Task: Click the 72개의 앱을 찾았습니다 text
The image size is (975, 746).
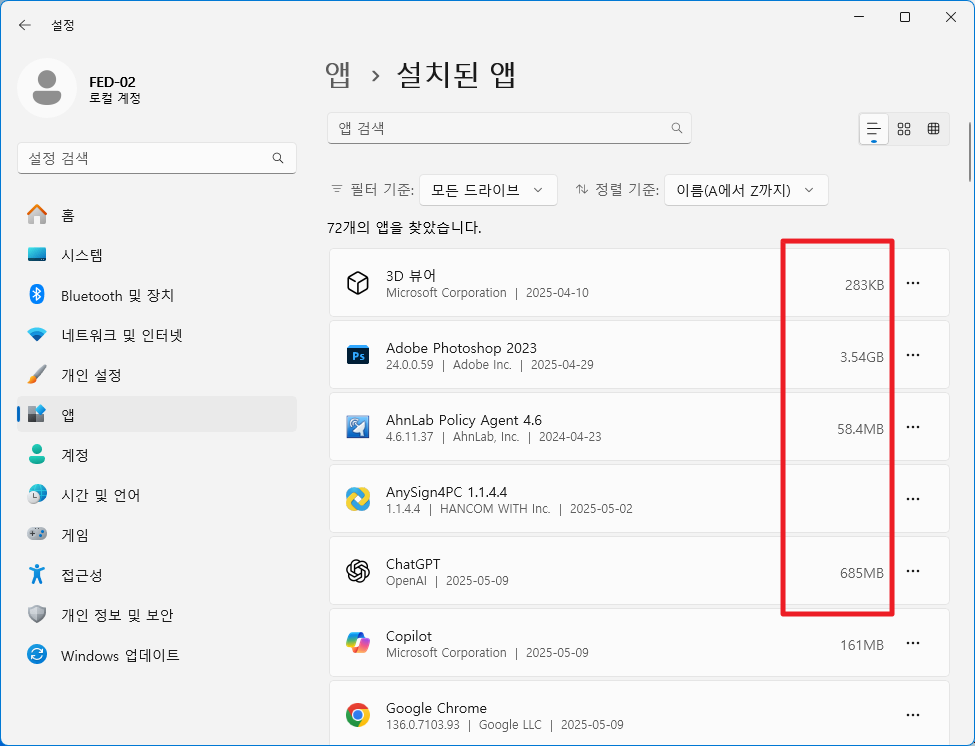Action: pyautogui.click(x=404, y=228)
